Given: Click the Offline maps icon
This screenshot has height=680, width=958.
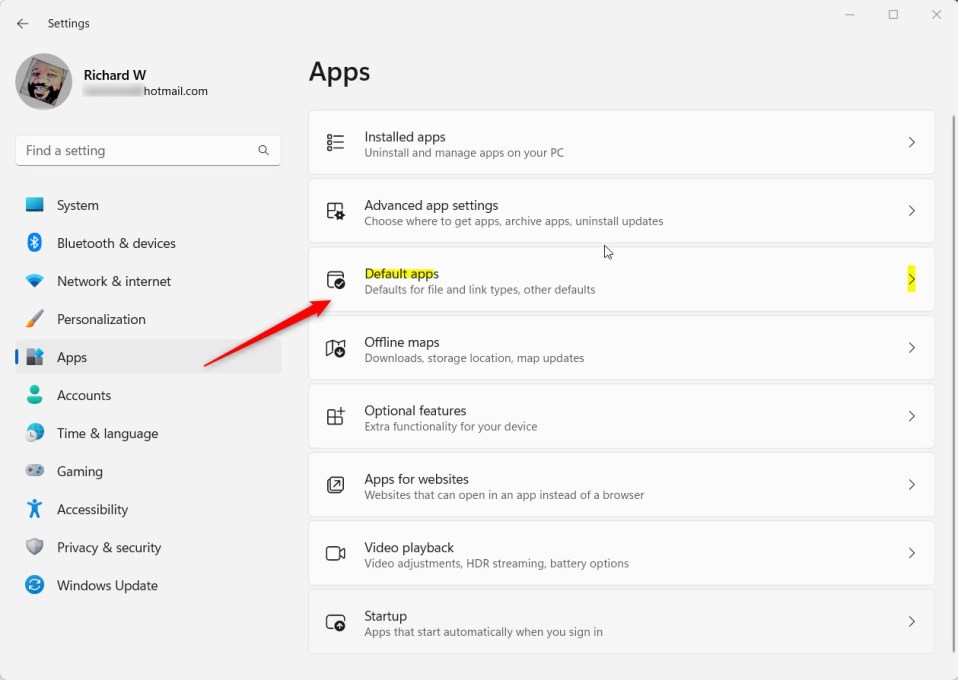Looking at the screenshot, I should pyautogui.click(x=335, y=348).
